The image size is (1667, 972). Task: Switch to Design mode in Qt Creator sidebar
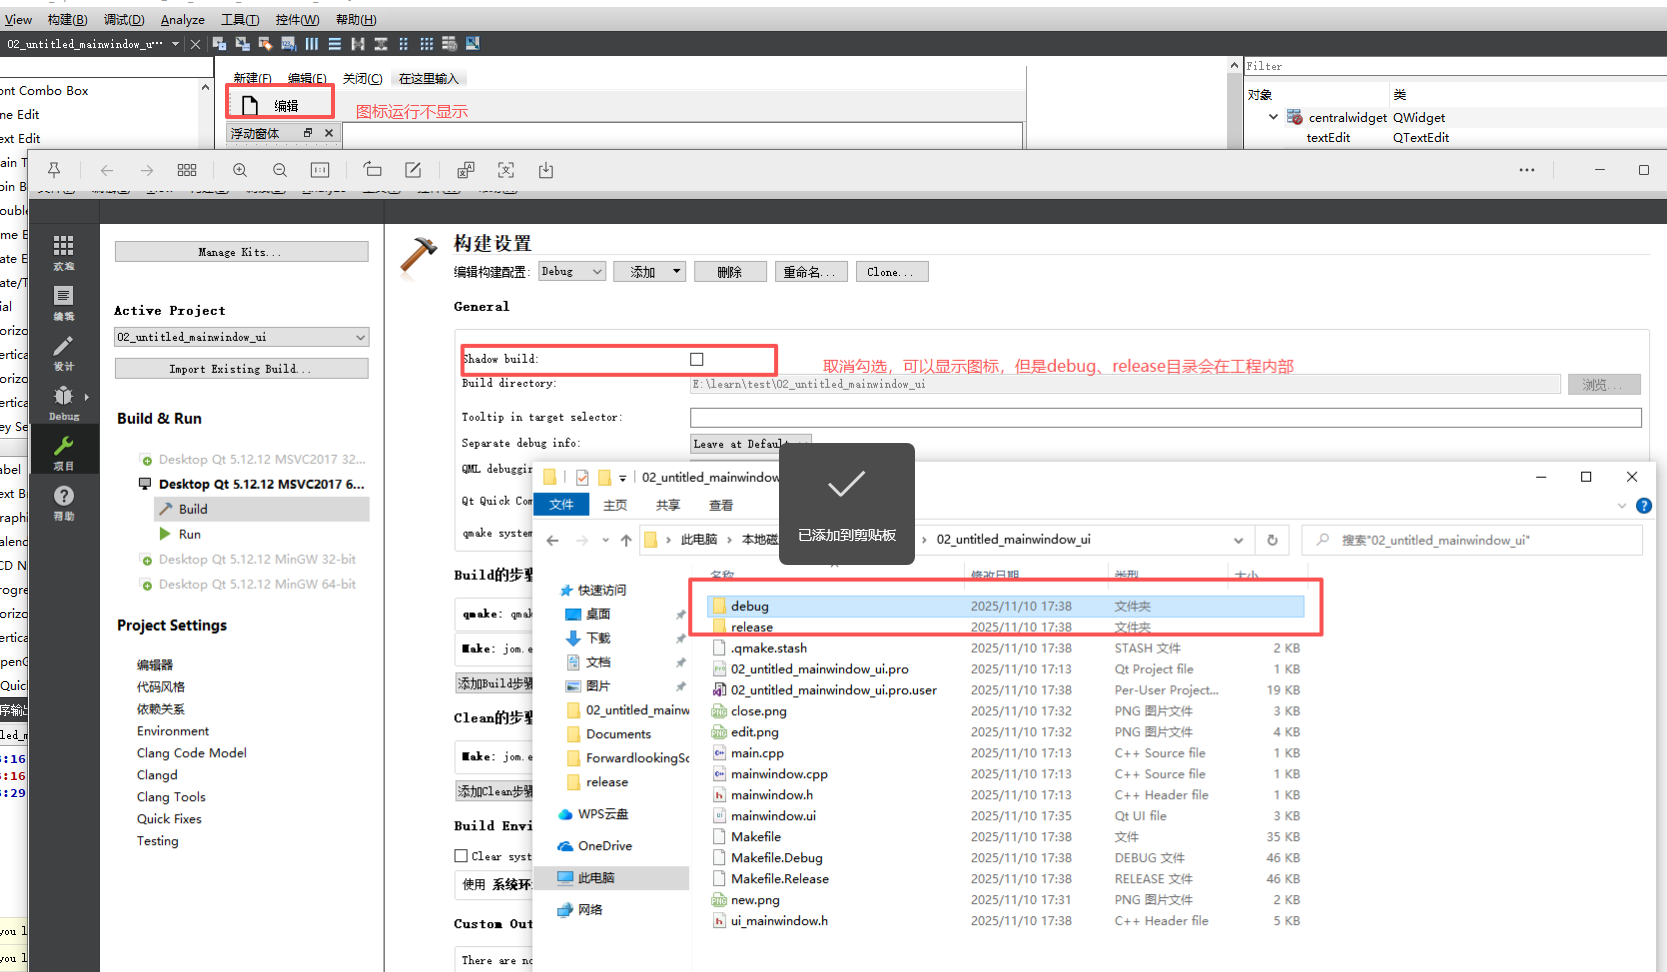click(64, 352)
